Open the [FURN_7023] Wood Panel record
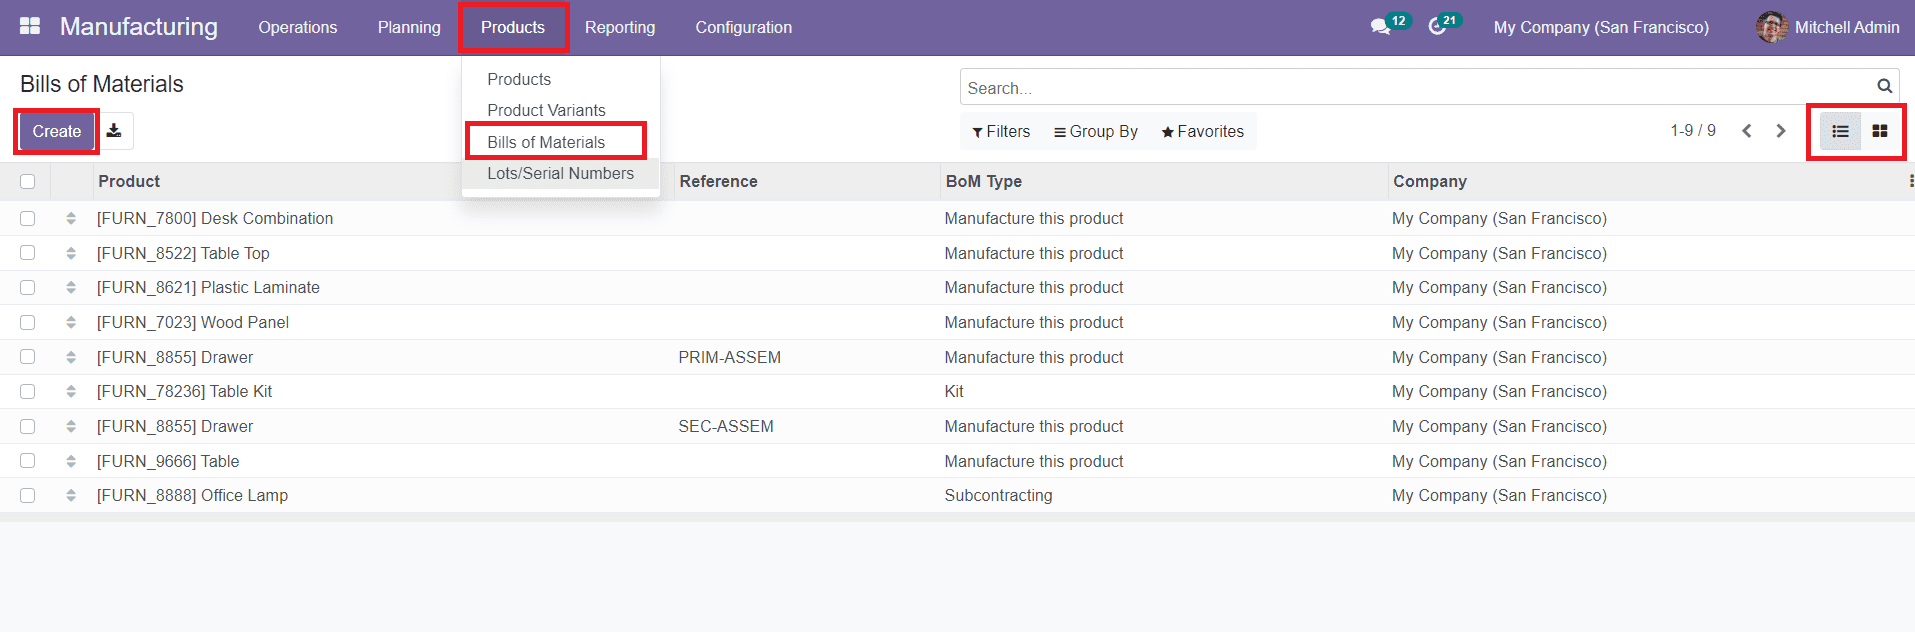1915x632 pixels. (x=193, y=322)
